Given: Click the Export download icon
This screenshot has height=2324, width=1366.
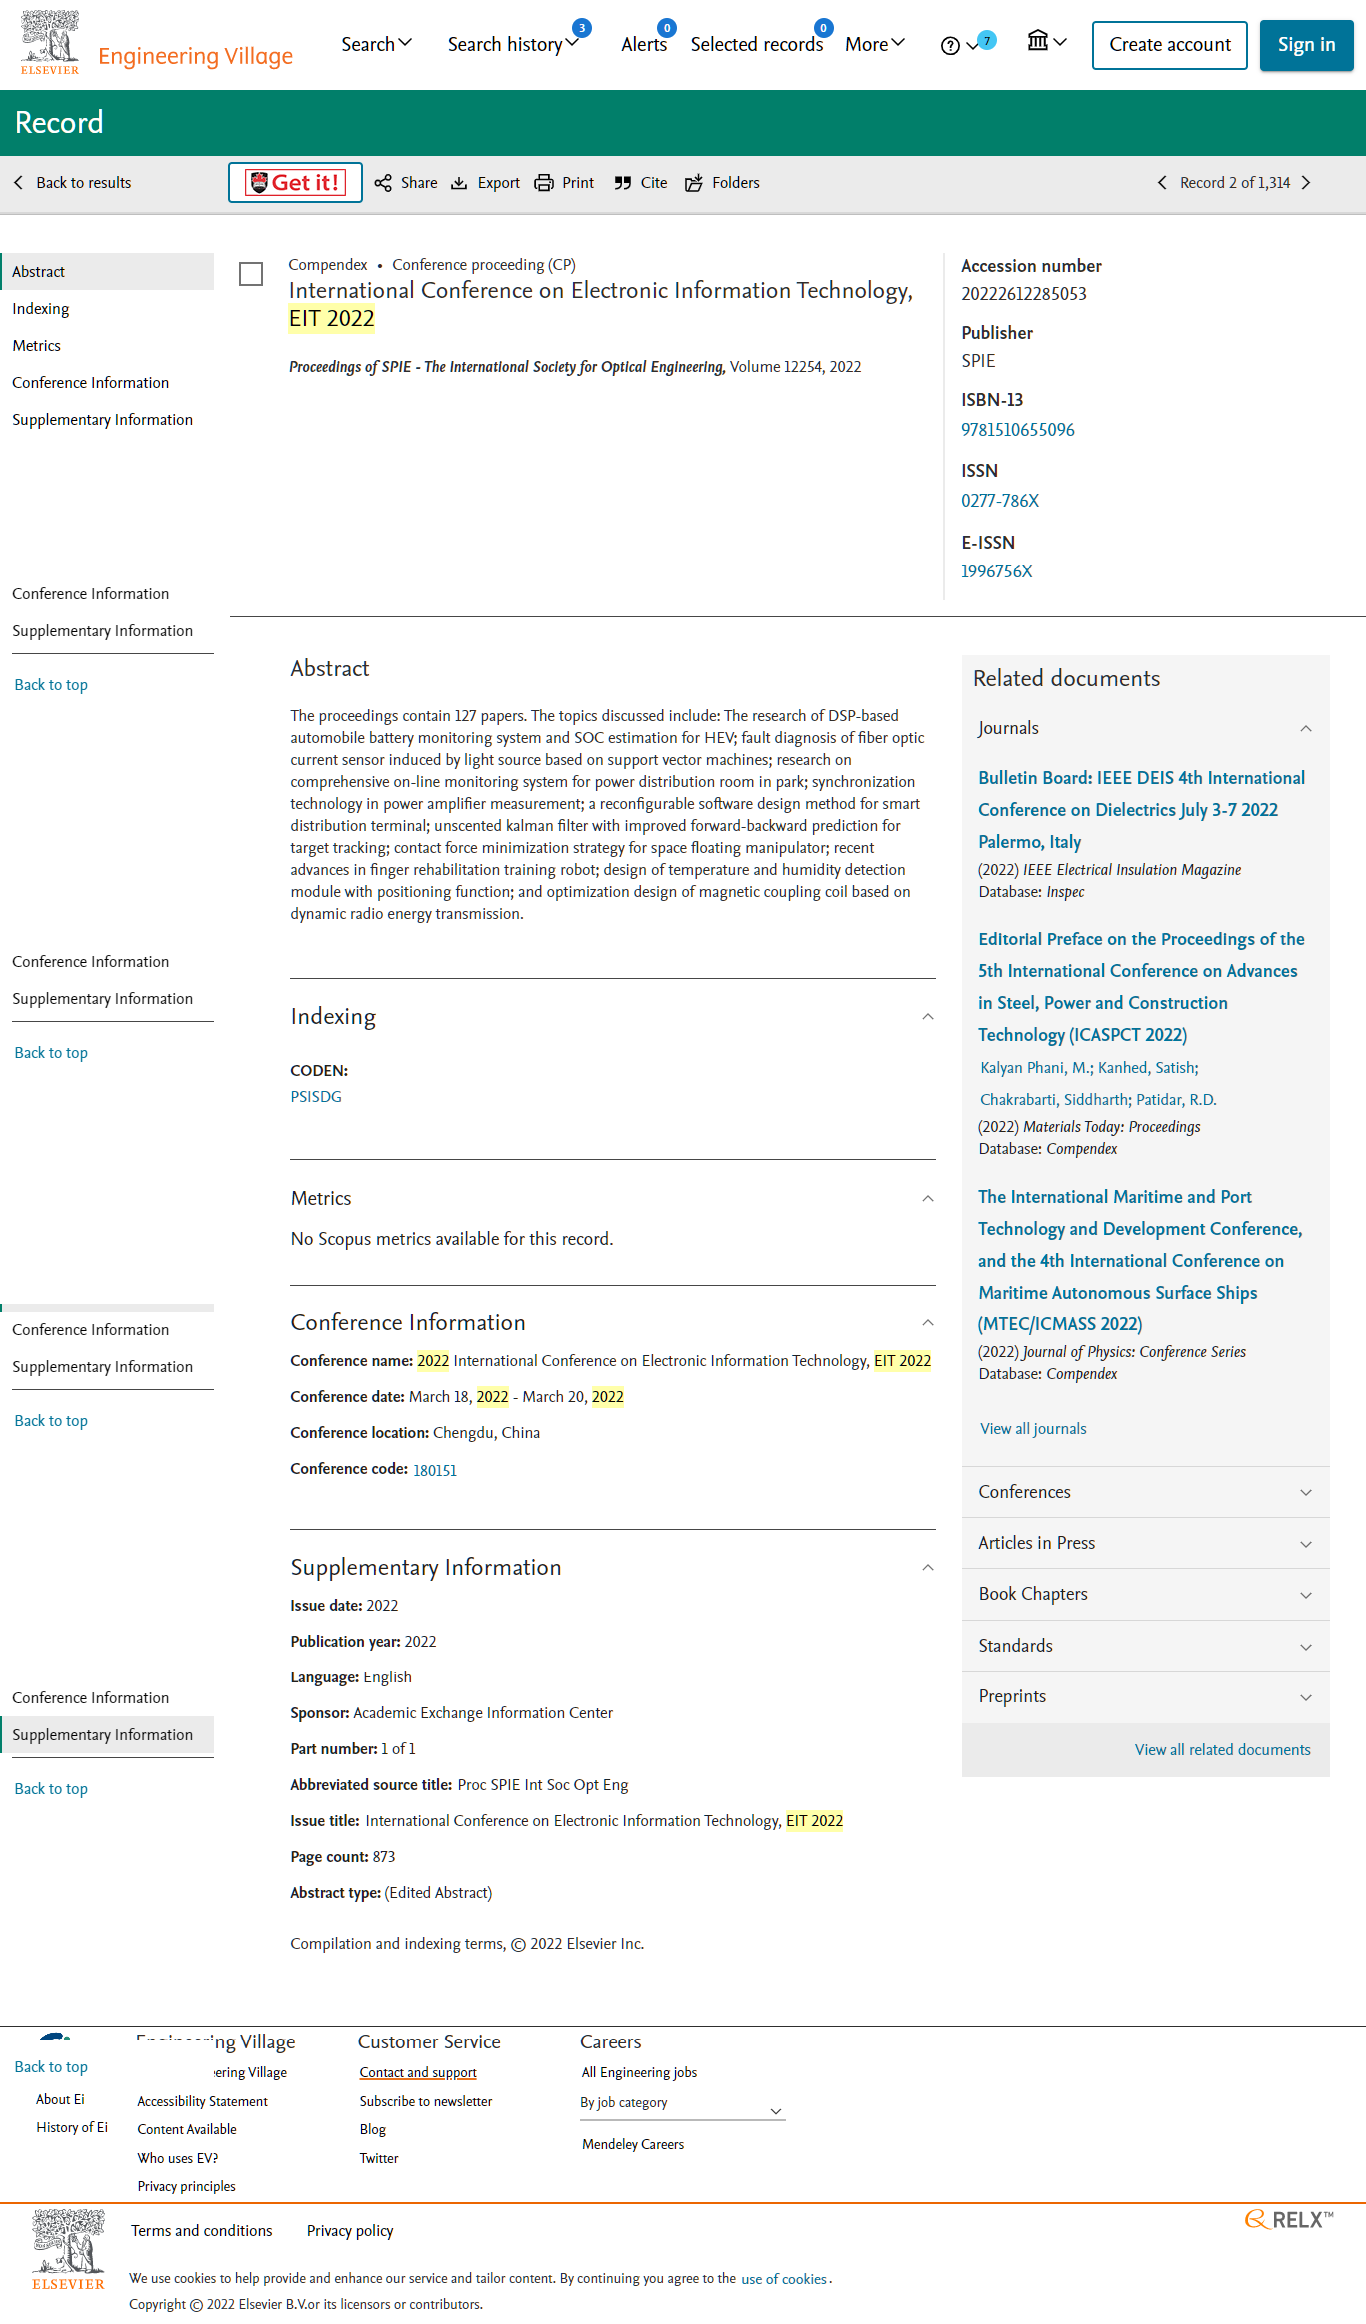Looking at the screenshot, I should point(460,183).
